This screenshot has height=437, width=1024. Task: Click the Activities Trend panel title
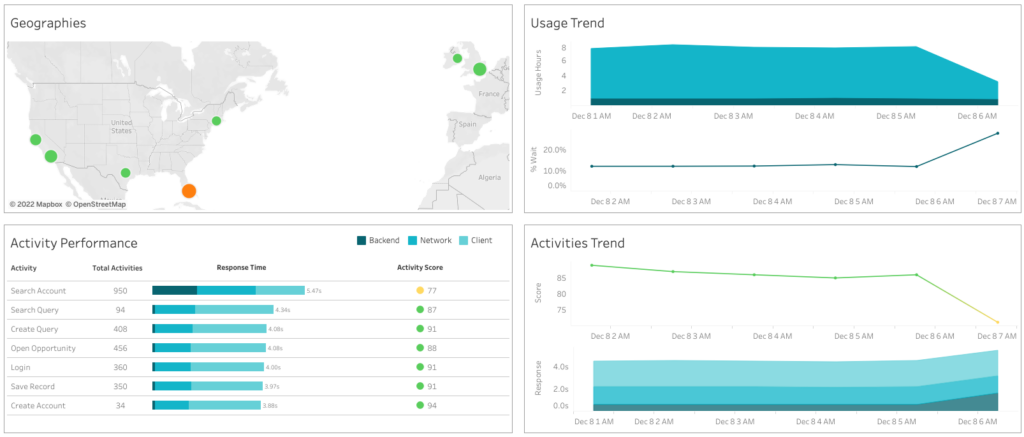point(577,243)
